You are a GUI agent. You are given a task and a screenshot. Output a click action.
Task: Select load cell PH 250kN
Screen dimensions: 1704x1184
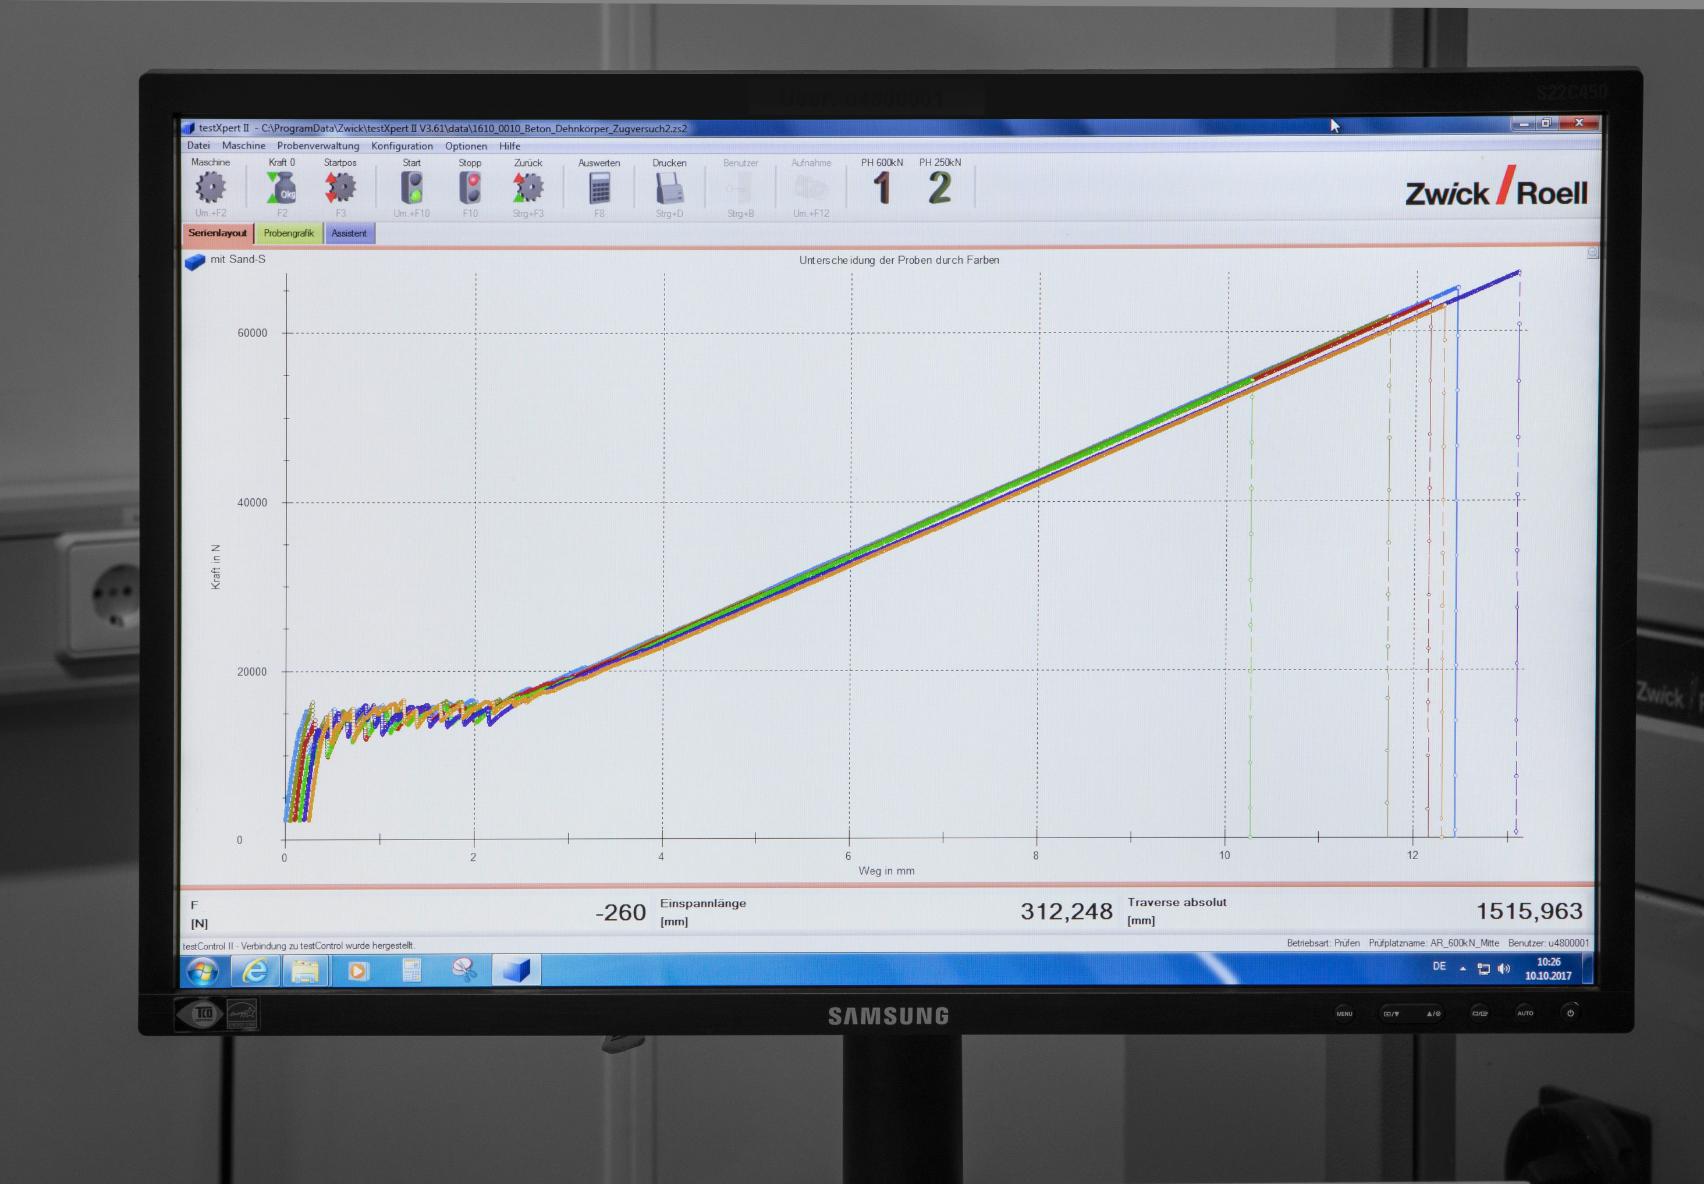point(939,188)
